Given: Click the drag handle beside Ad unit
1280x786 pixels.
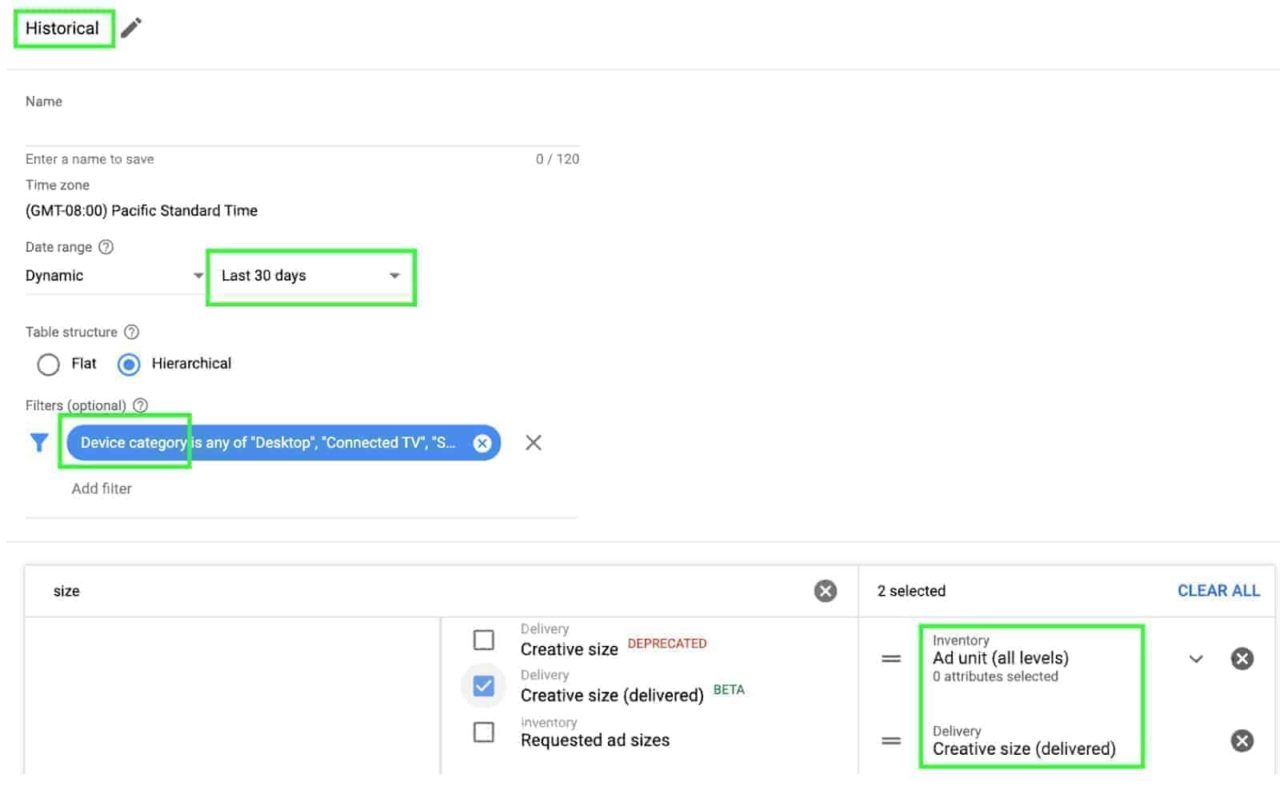Looking at the screenshot, I should [890, 658].
